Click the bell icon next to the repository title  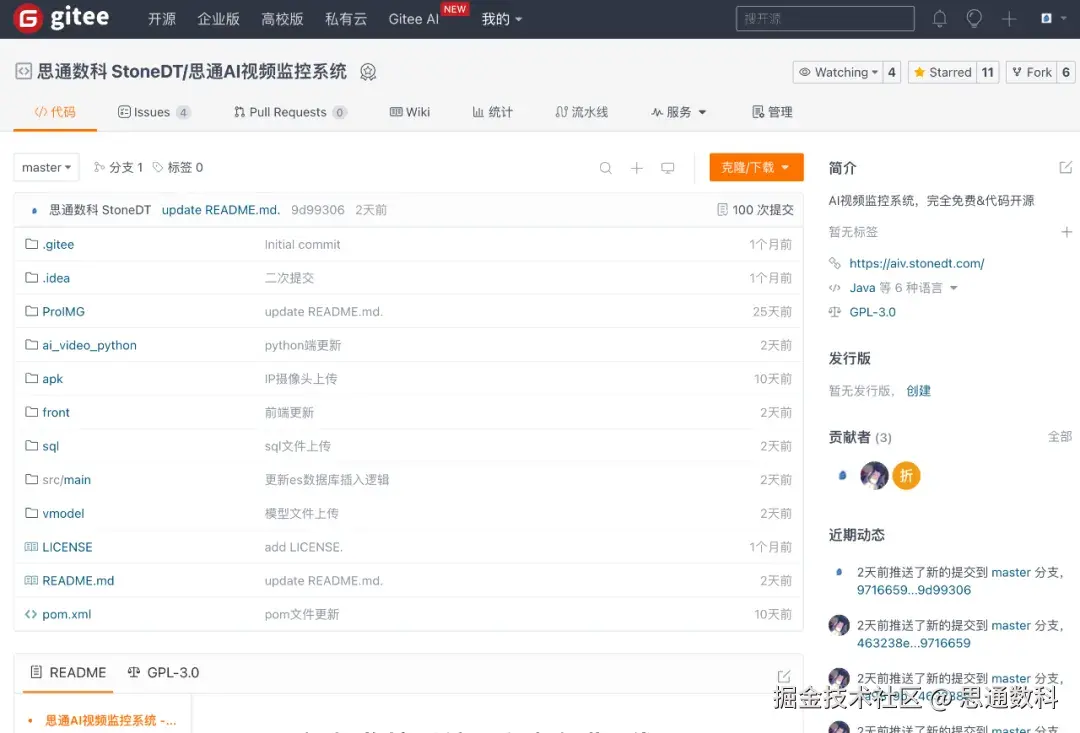coord(368,71)
